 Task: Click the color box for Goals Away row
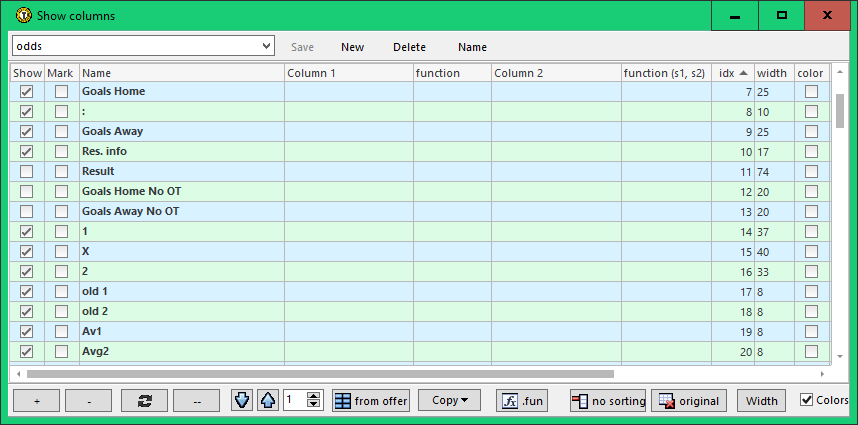(x=811, y=132)
